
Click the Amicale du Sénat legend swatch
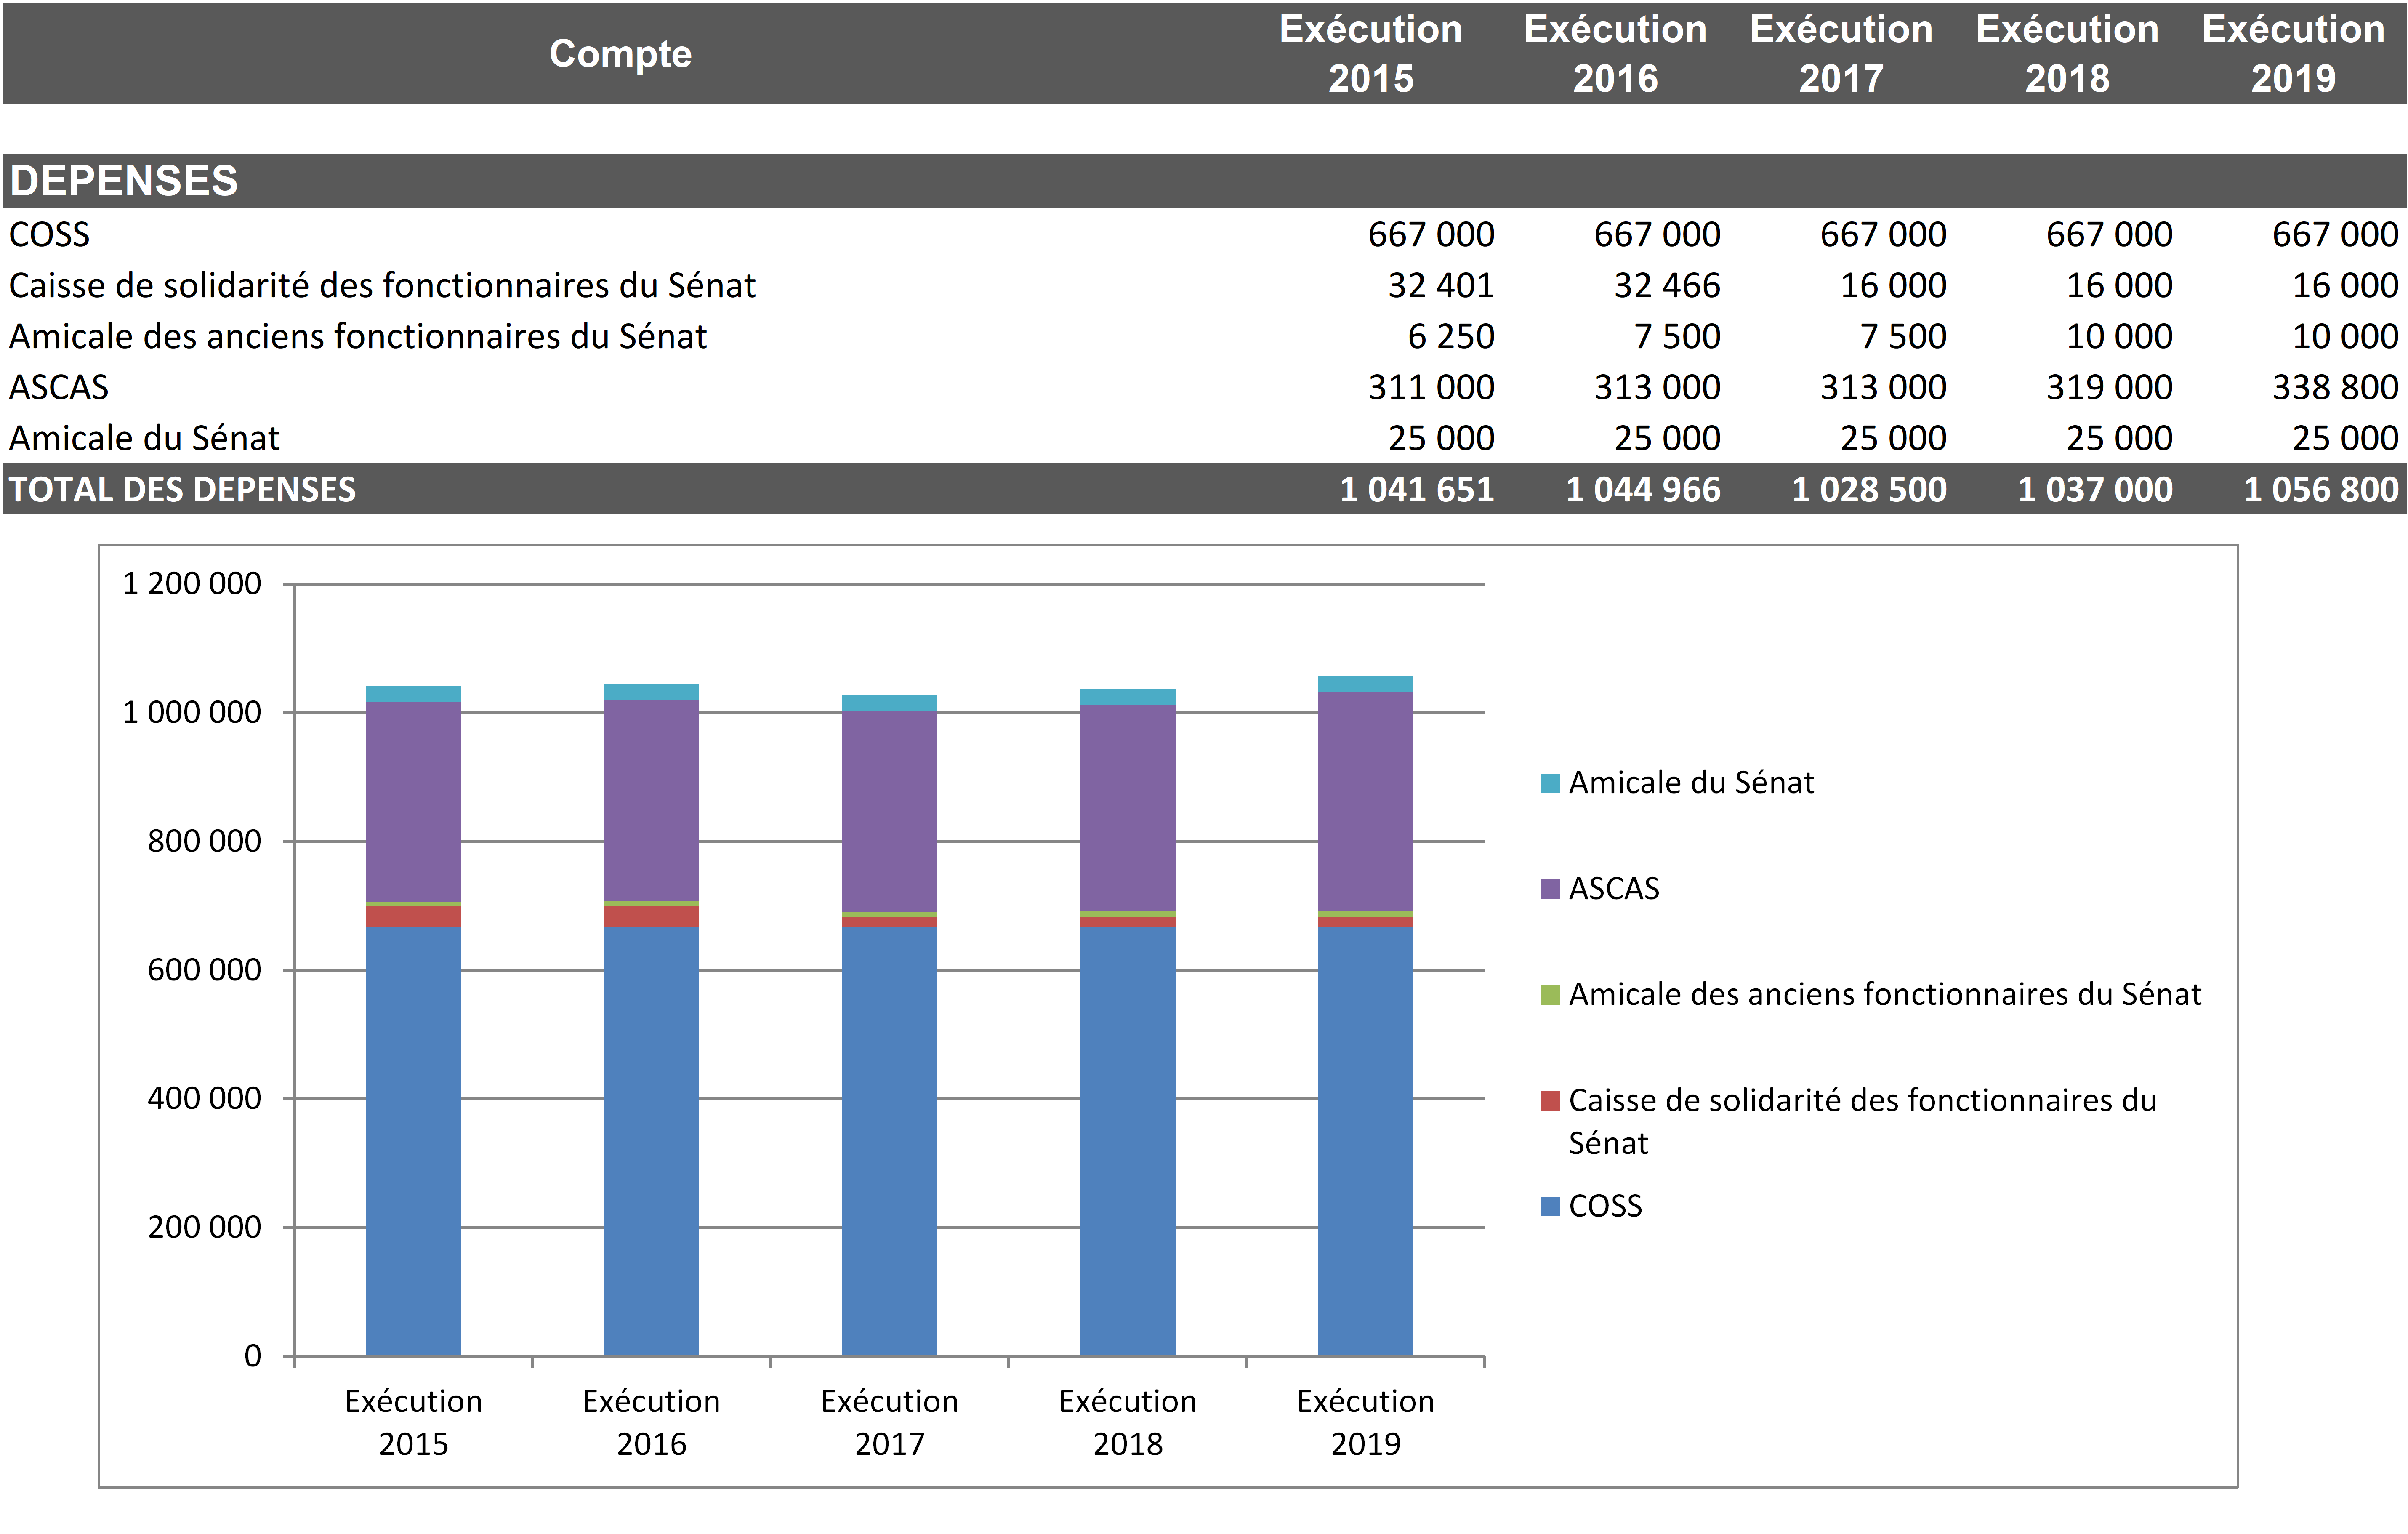coord(1550,783)
